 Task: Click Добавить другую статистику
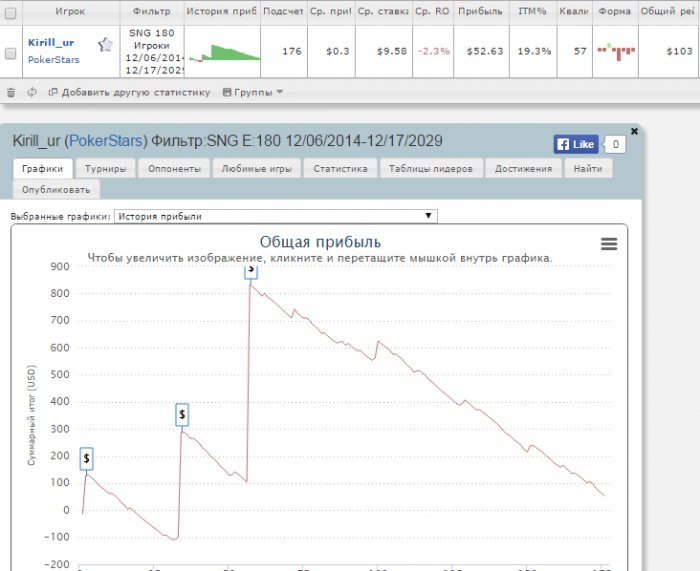tap(129, 92)
